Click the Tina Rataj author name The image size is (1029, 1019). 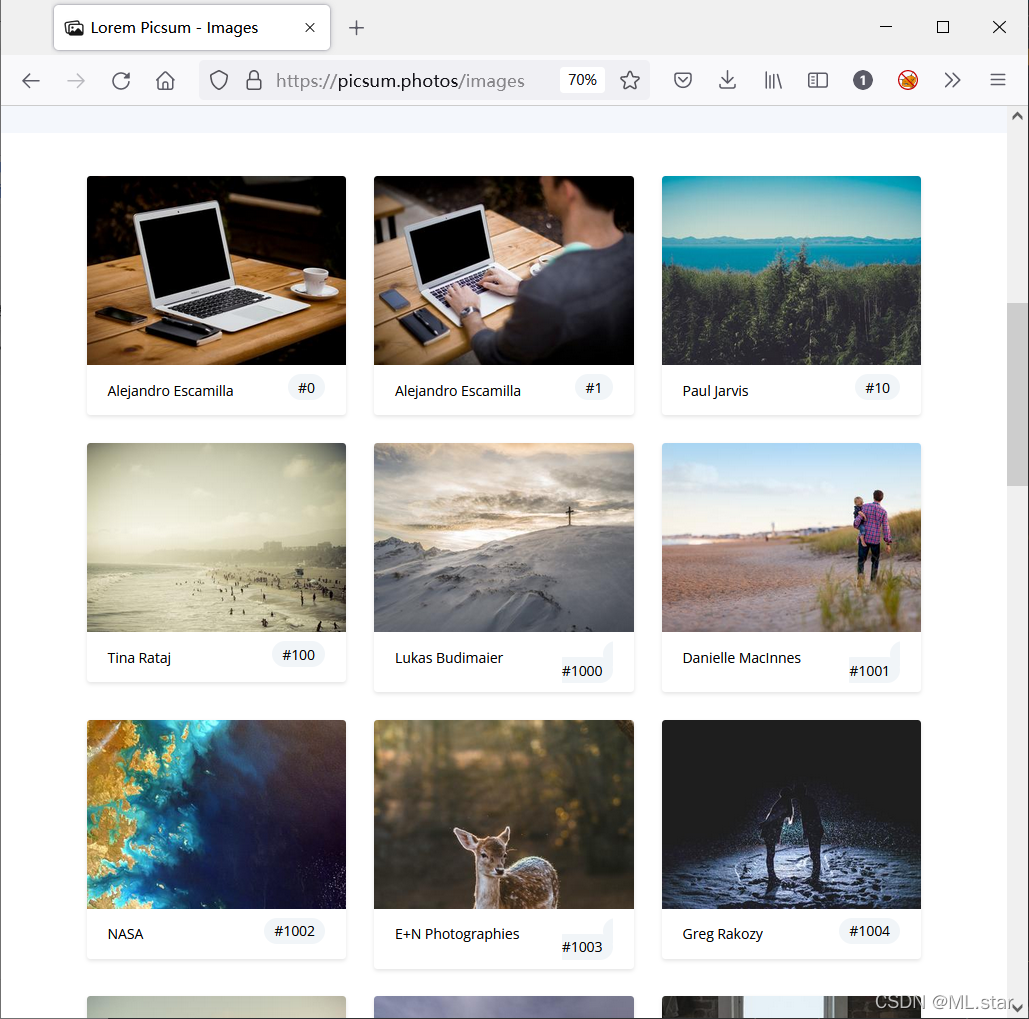pyautogui.click(x=139, y=658)
